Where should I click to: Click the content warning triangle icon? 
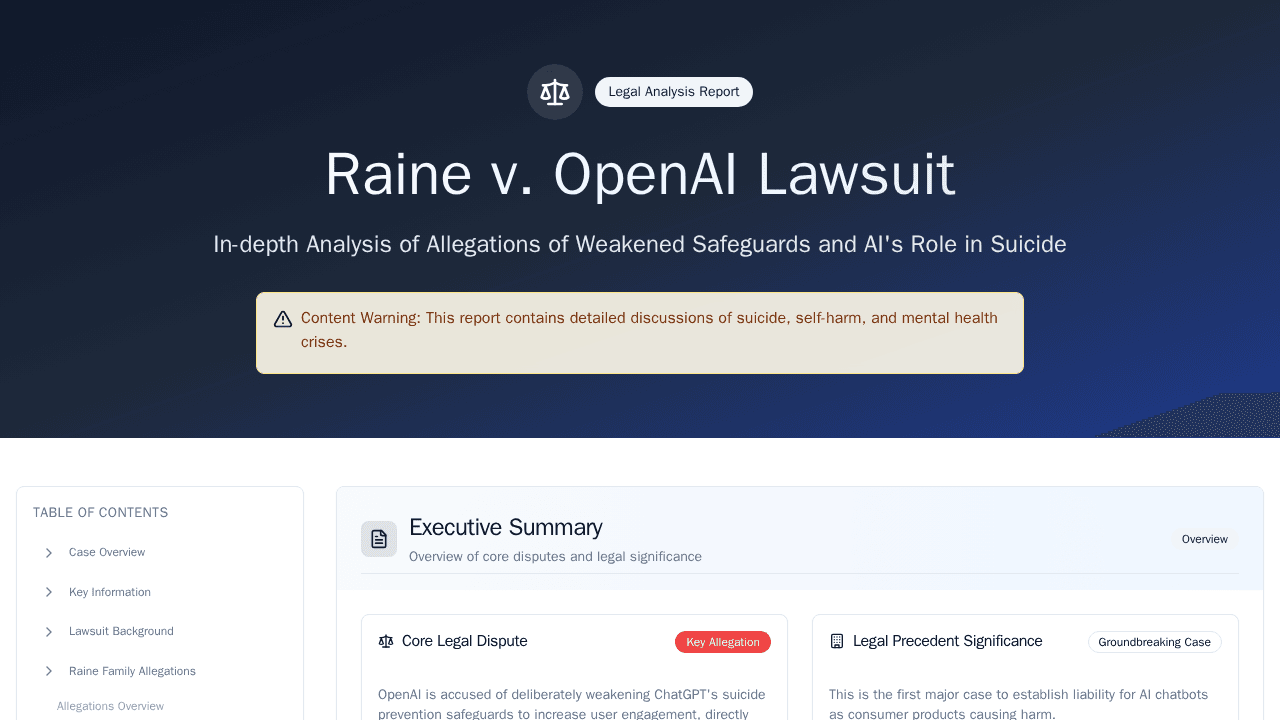coord(283,319)
